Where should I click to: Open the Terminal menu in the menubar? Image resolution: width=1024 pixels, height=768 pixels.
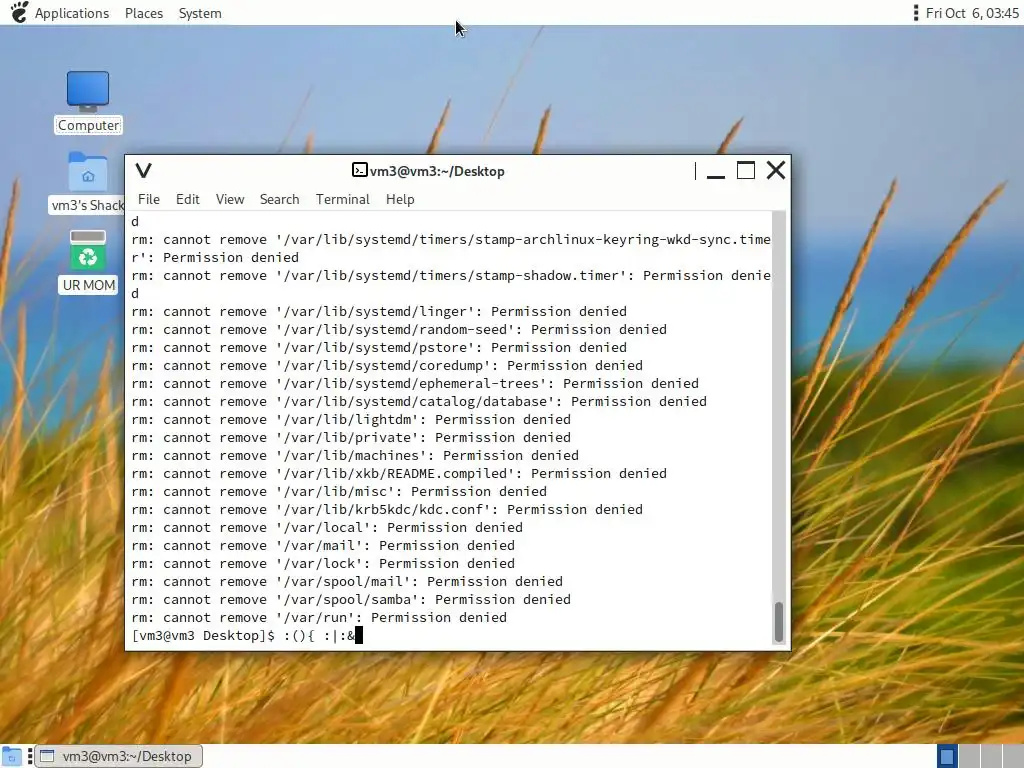pos(343,199)
